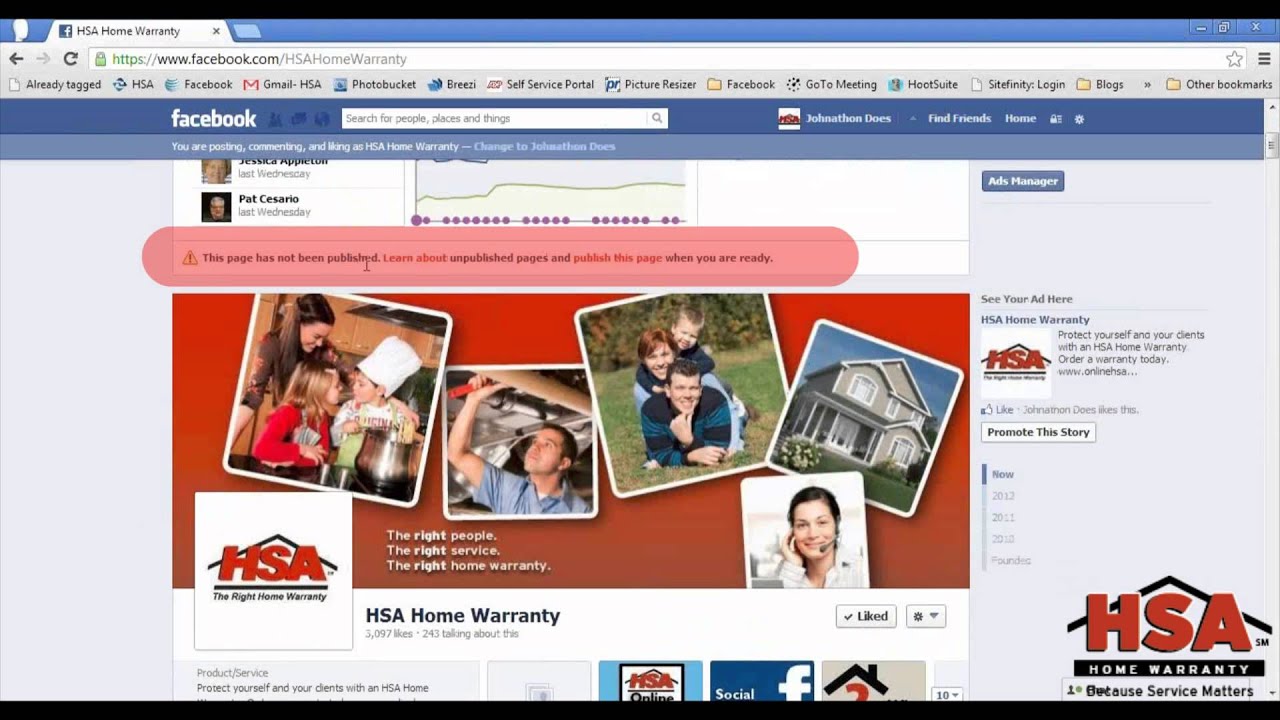Open a new browser tab
The image size is (1280, 720).
(x=246, y=32)
